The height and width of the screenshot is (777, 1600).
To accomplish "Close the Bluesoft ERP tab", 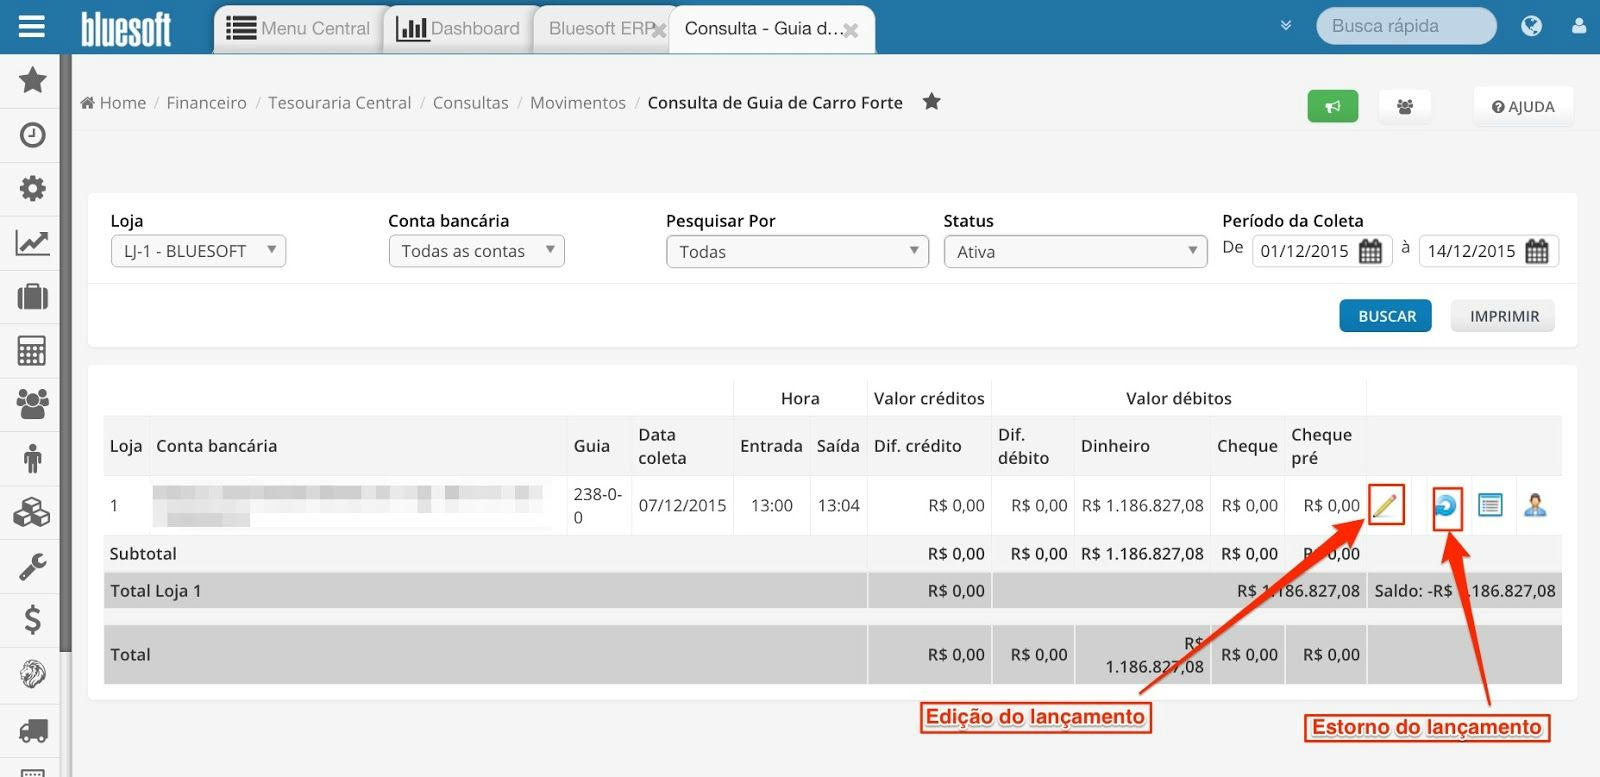I will pyautogui.click(x=658, y=31).
